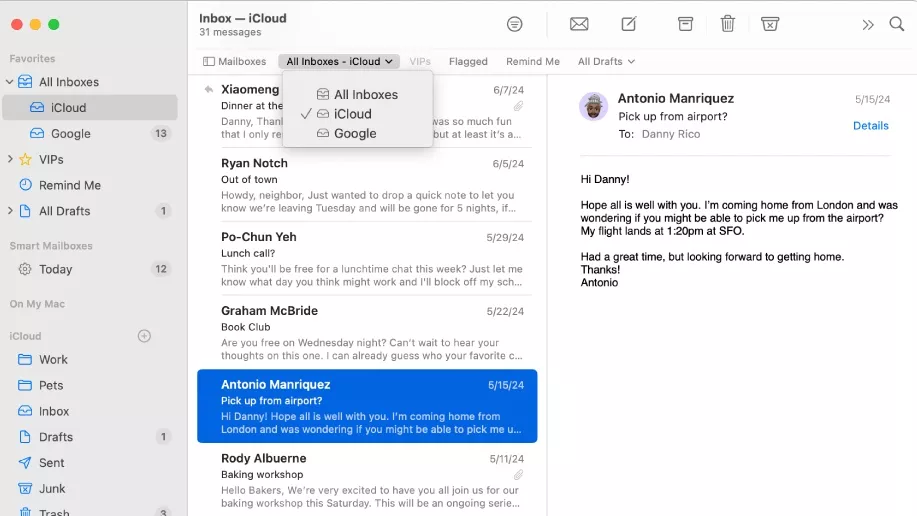The height and width of the screenshot is (516, 917).
Task: Collapse the All Inboxes sidebar group
Action: pos(10,82)
